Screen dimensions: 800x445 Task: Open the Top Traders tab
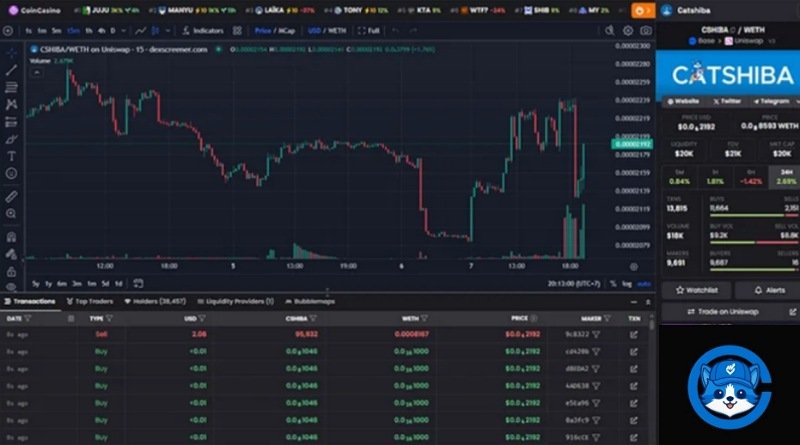coord(90,302)
